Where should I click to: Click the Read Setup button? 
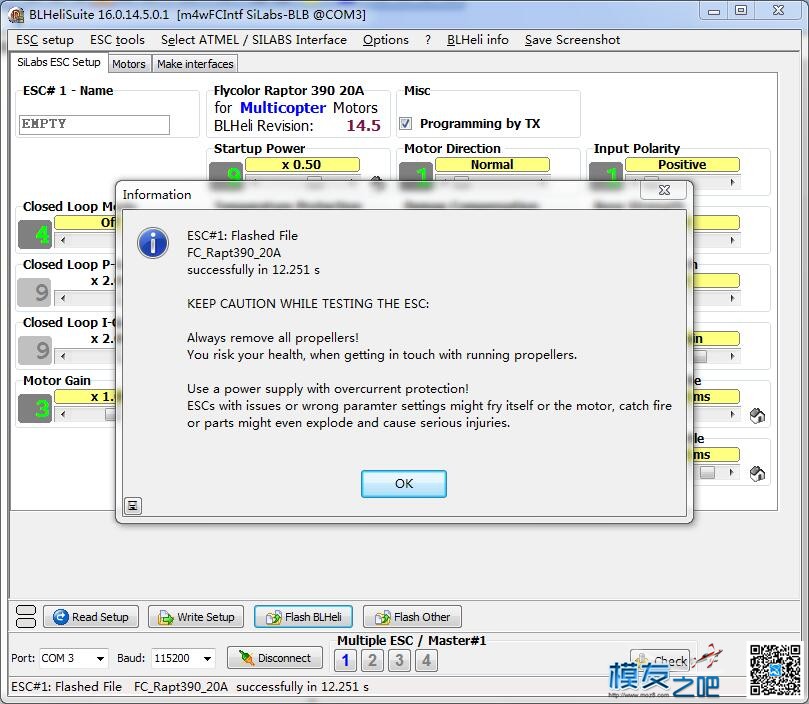pos(91,617)
